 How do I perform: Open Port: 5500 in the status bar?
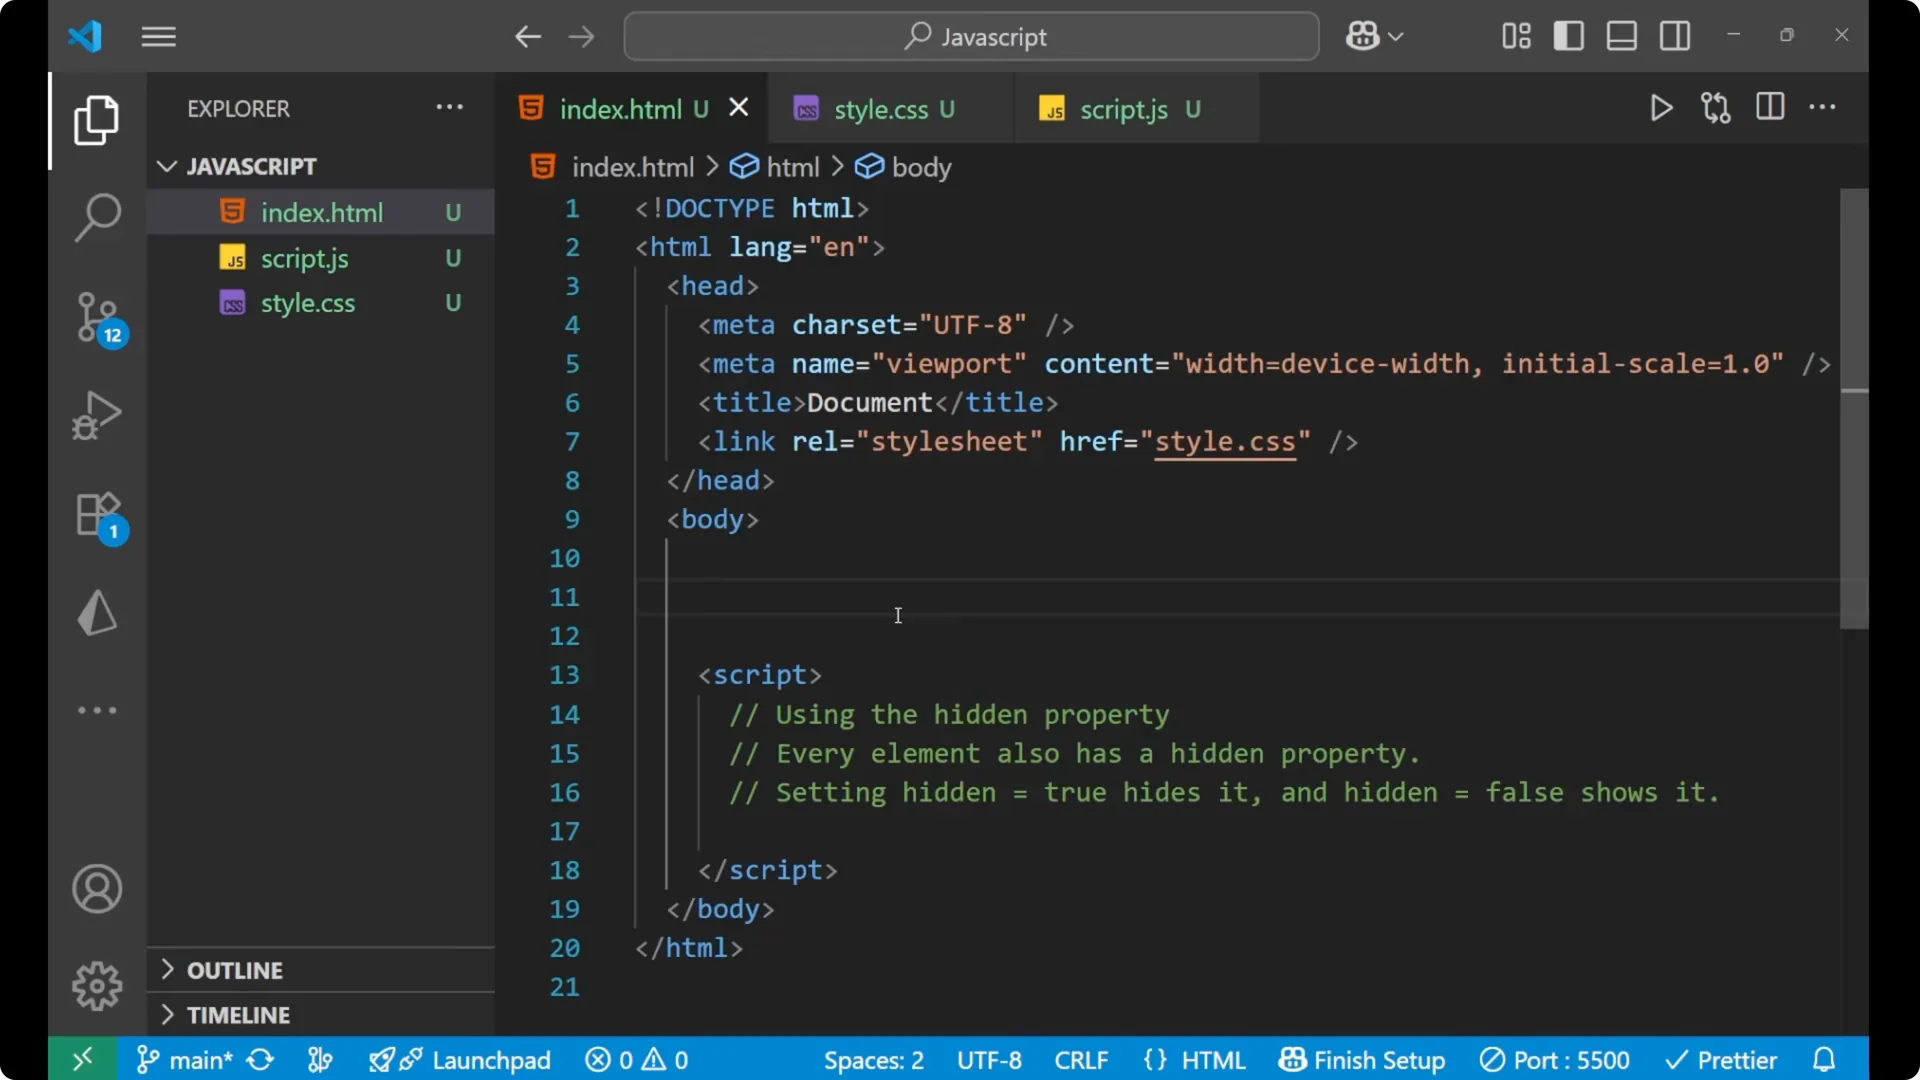(1556, 1059)
